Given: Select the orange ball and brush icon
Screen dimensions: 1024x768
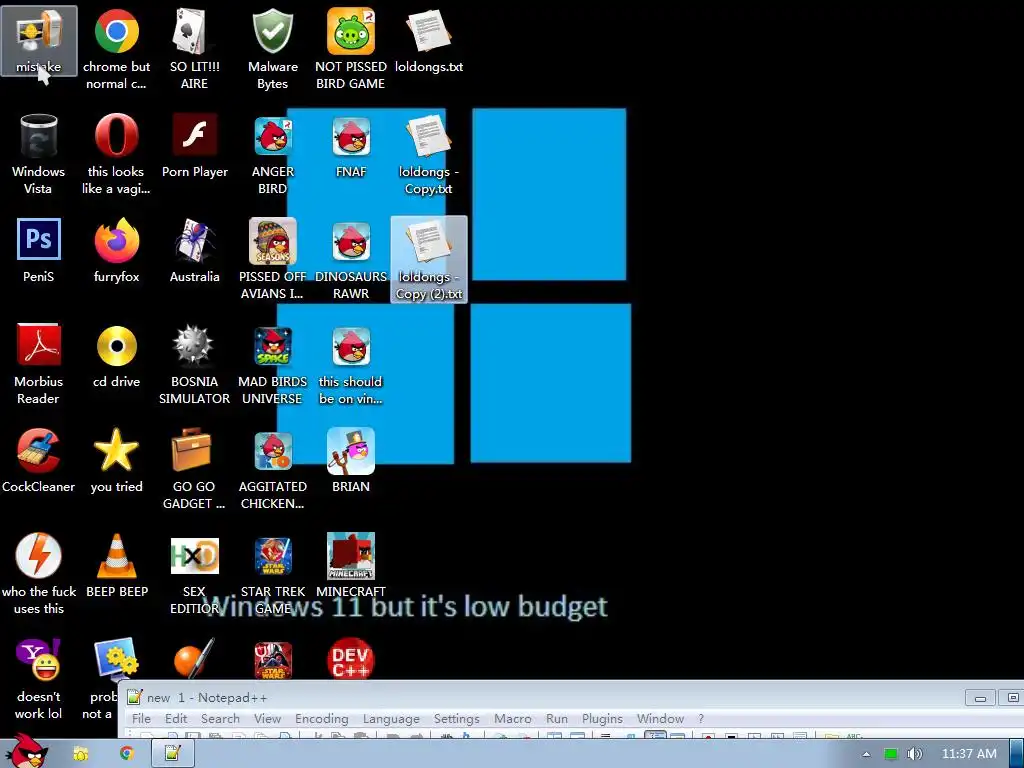Looking at the screenshot, I should [194, 658].
